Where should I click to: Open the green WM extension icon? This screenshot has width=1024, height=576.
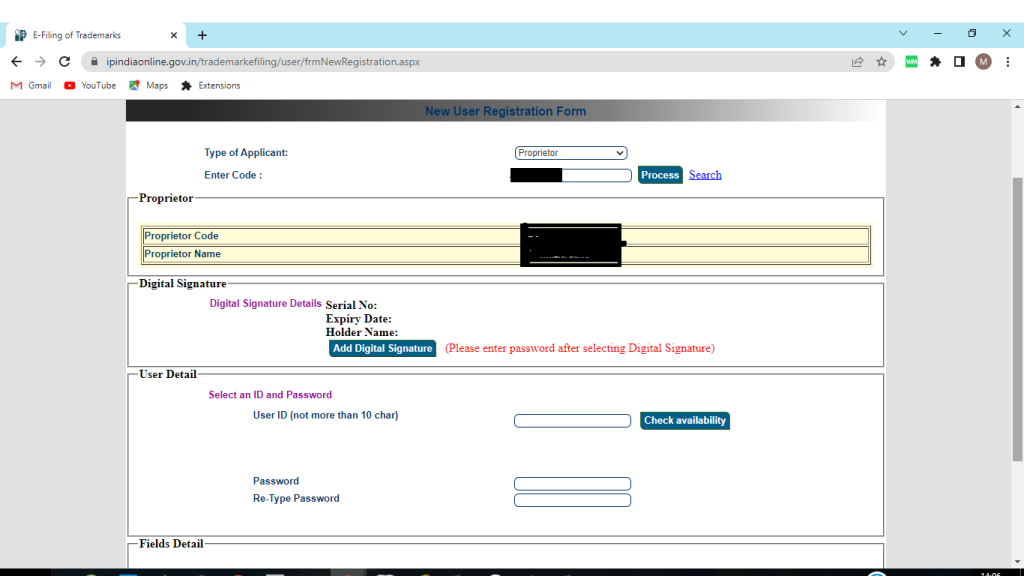click(x=911, y=61)
